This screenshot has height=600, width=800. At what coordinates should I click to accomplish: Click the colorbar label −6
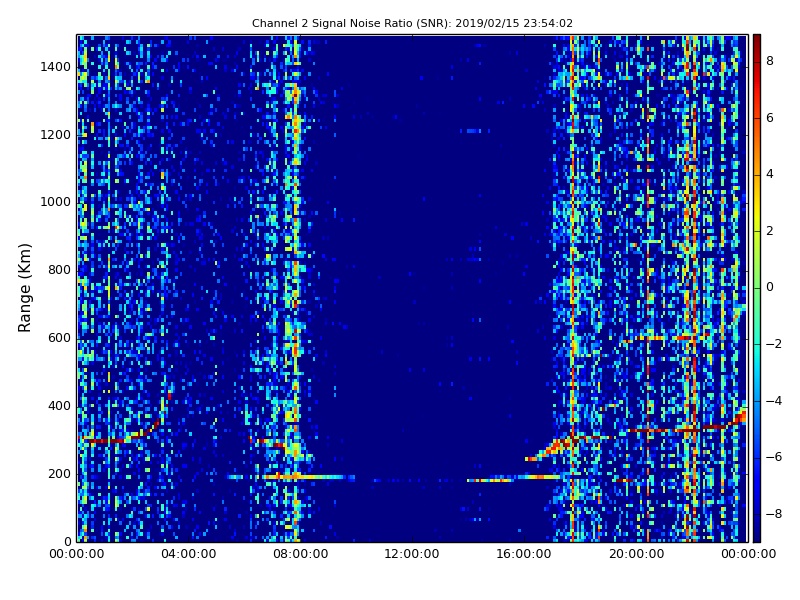[774, 457]
